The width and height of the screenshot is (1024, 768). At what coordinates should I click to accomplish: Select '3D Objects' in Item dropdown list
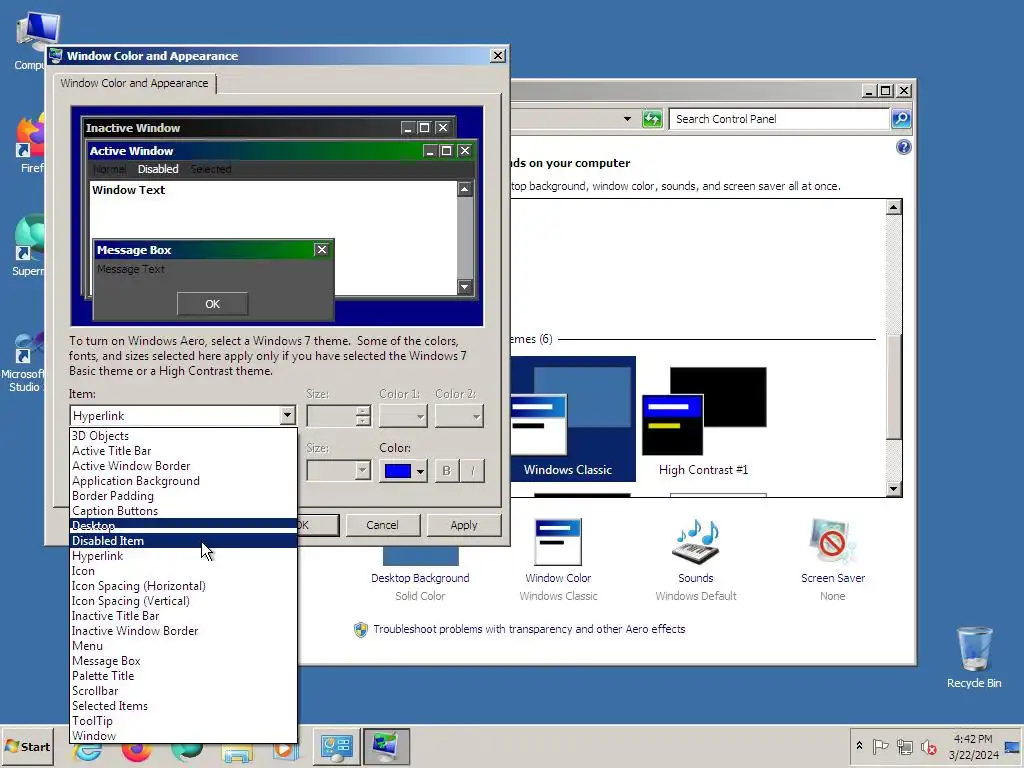pyautogui.click(x=184, y=436)
